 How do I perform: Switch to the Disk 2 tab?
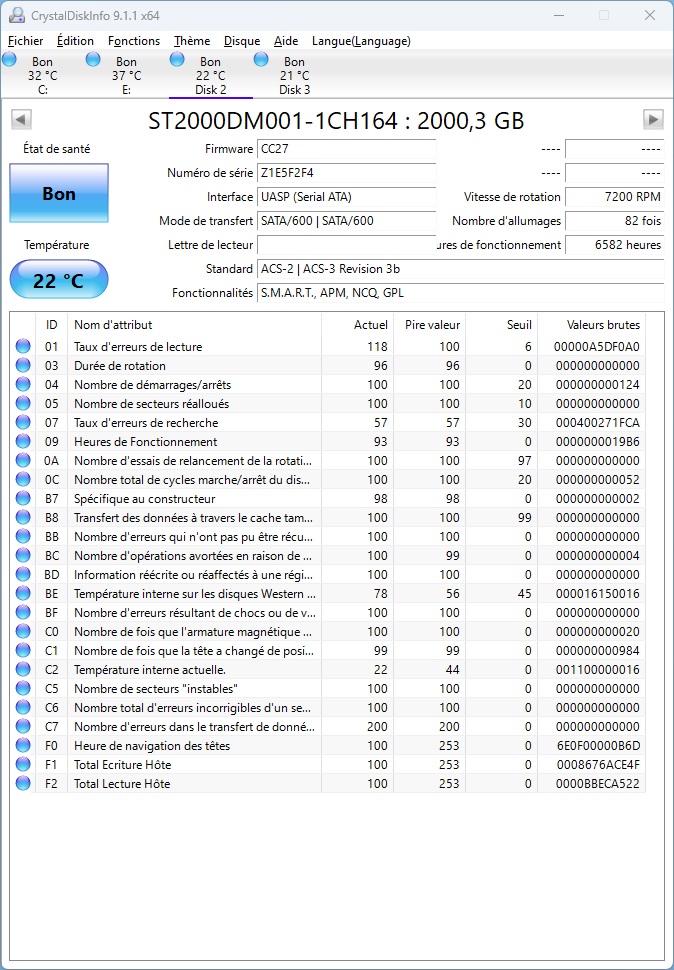pyautogui.click(x=210, y=76)
